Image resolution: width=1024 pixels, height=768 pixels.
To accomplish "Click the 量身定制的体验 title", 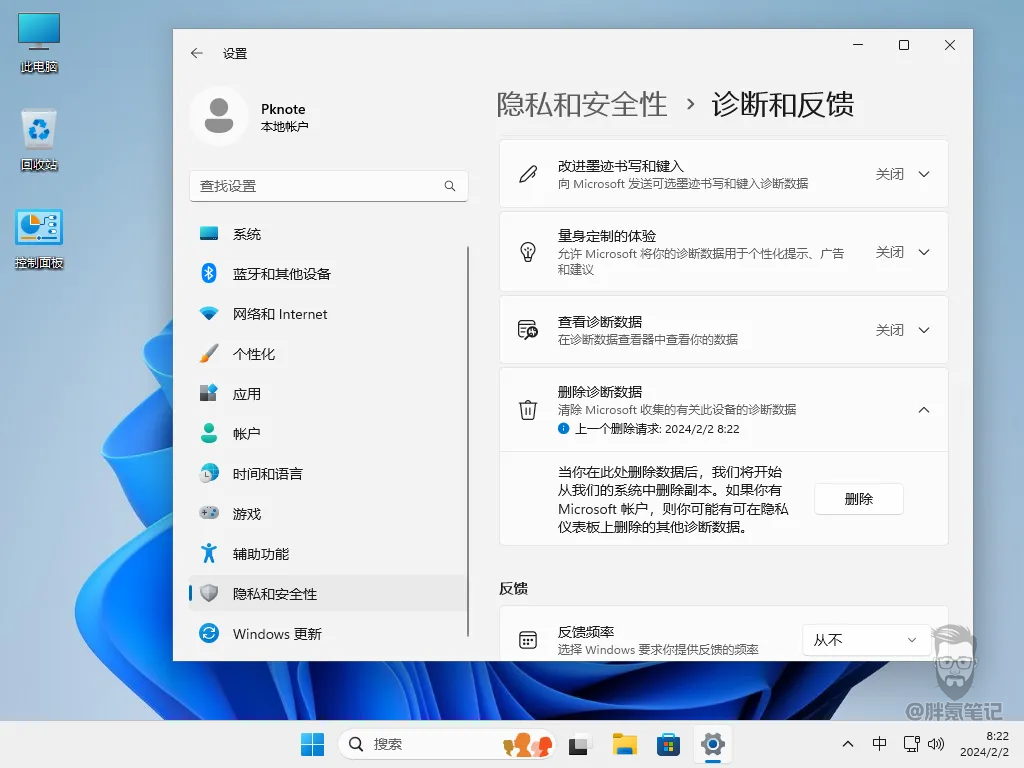I will [607, 236].
